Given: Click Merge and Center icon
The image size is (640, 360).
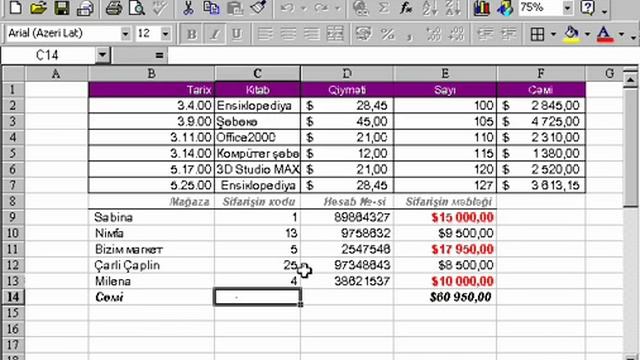Looking at the screenshot, I should click(x=335, y=34).
